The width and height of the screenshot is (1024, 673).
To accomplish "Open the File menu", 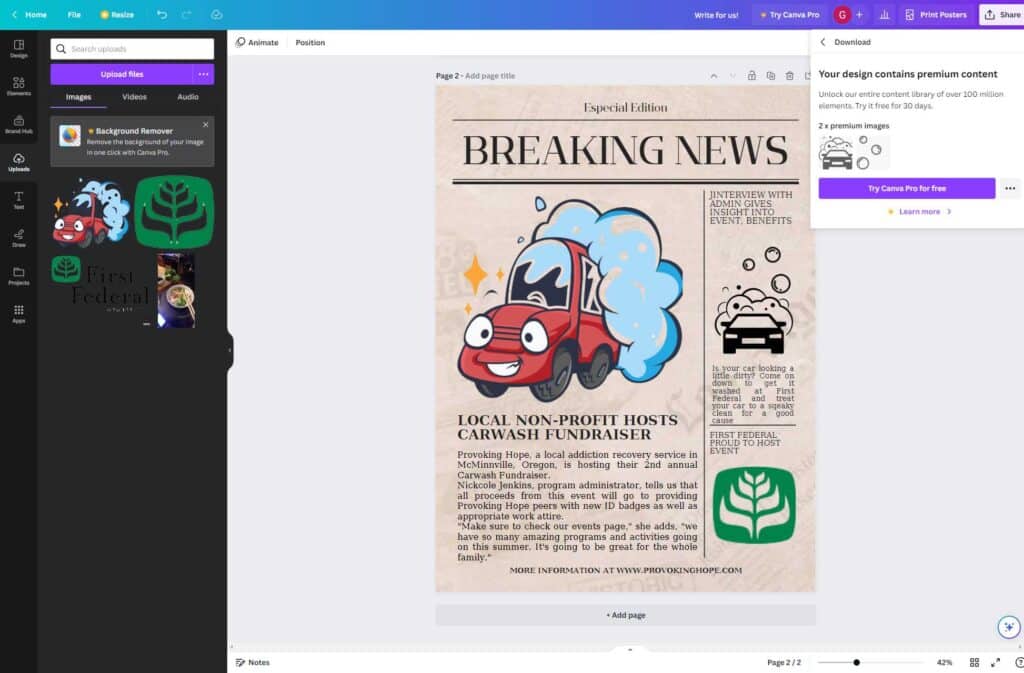I will pos(74,15).
